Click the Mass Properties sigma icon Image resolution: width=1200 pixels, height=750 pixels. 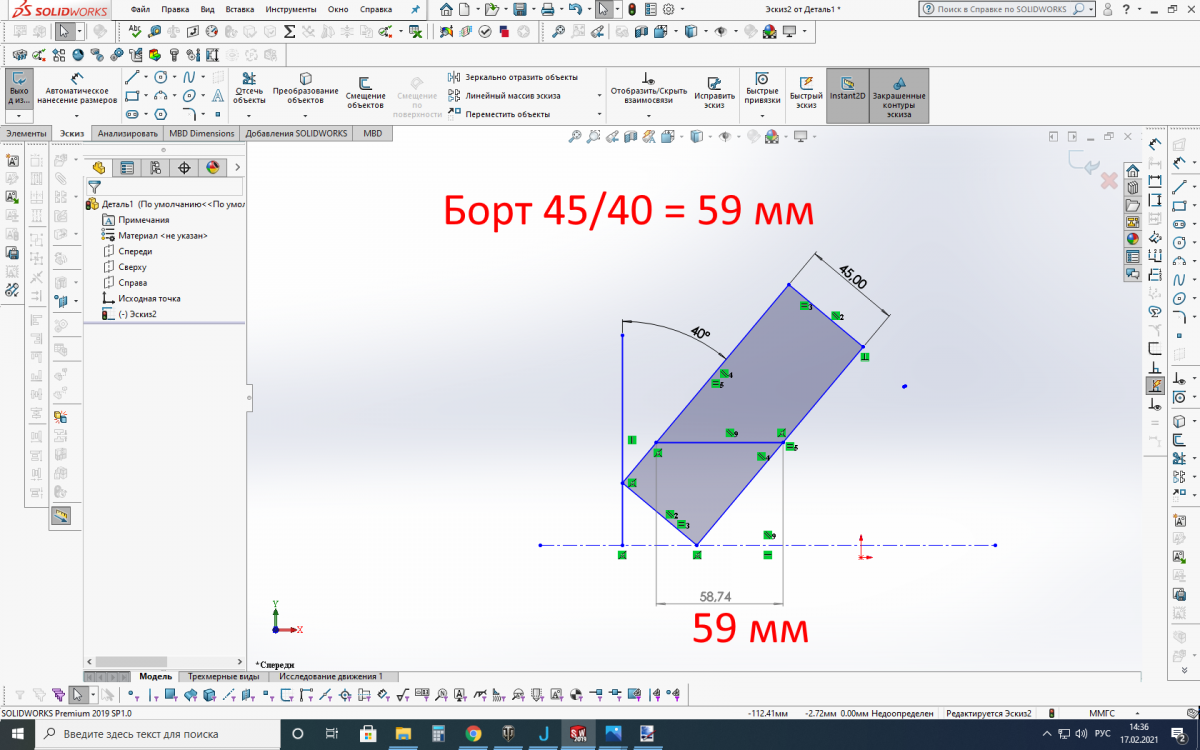(x=289, y=31)
